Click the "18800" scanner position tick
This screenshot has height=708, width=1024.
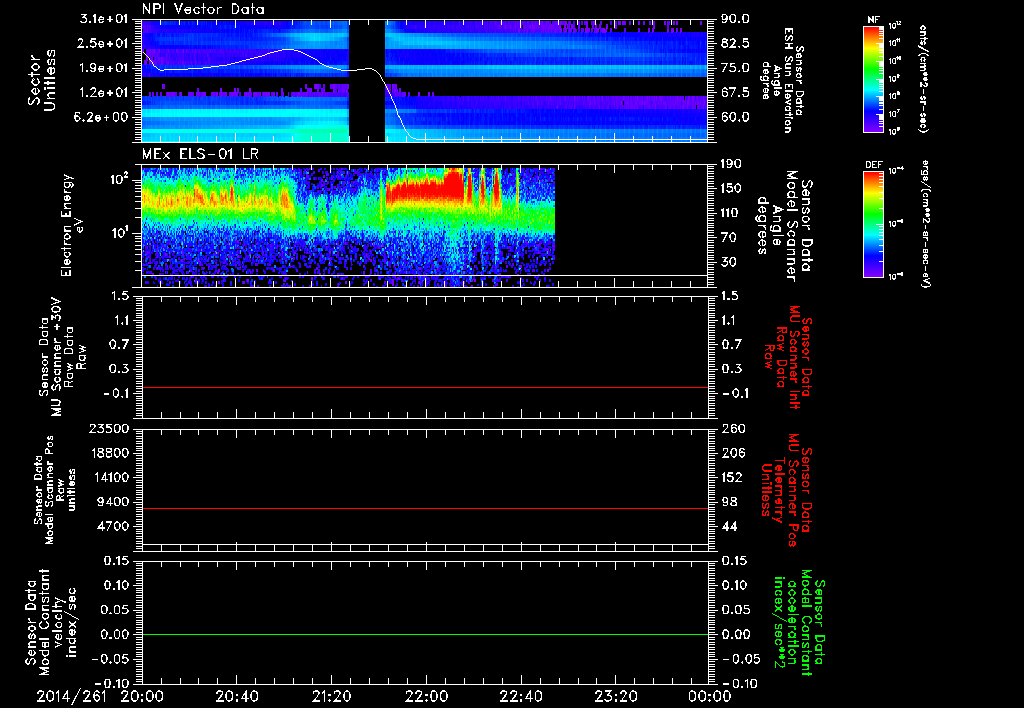point(110,453)
